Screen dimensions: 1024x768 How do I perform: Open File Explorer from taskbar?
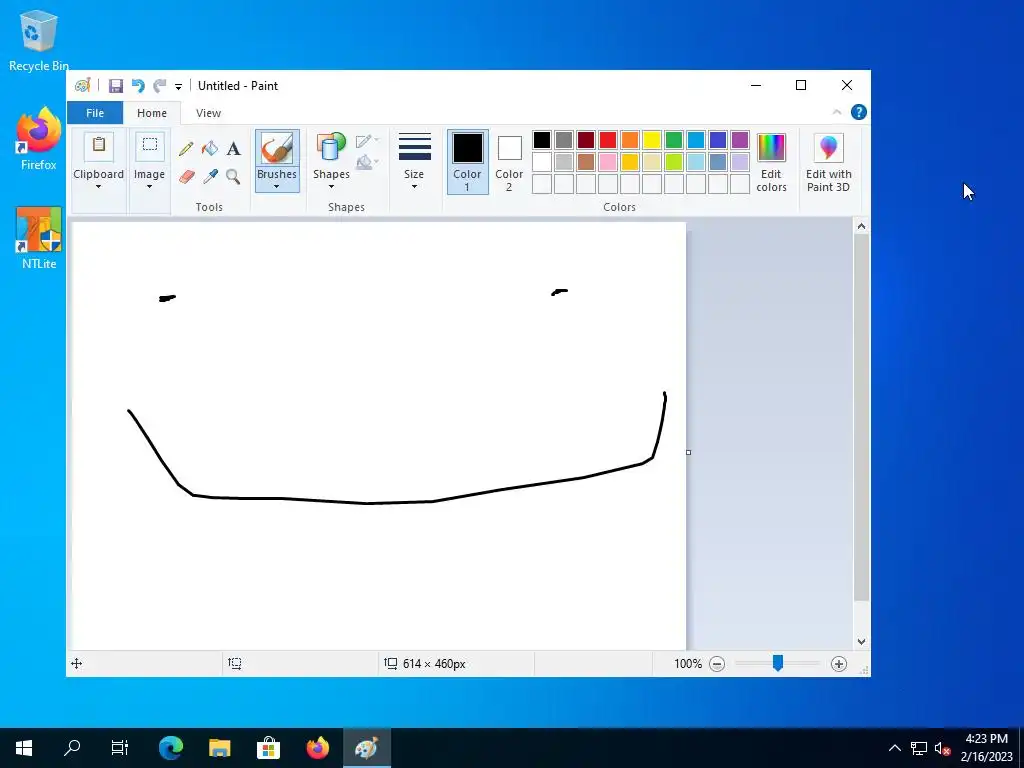tap(220, 748)
